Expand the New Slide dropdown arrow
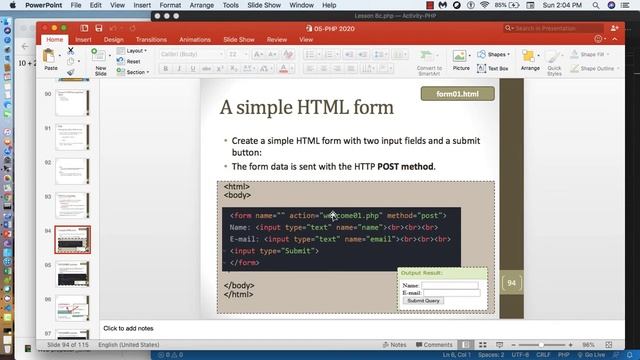The width and height of the screenshot is (640, 360). (110, 56)
